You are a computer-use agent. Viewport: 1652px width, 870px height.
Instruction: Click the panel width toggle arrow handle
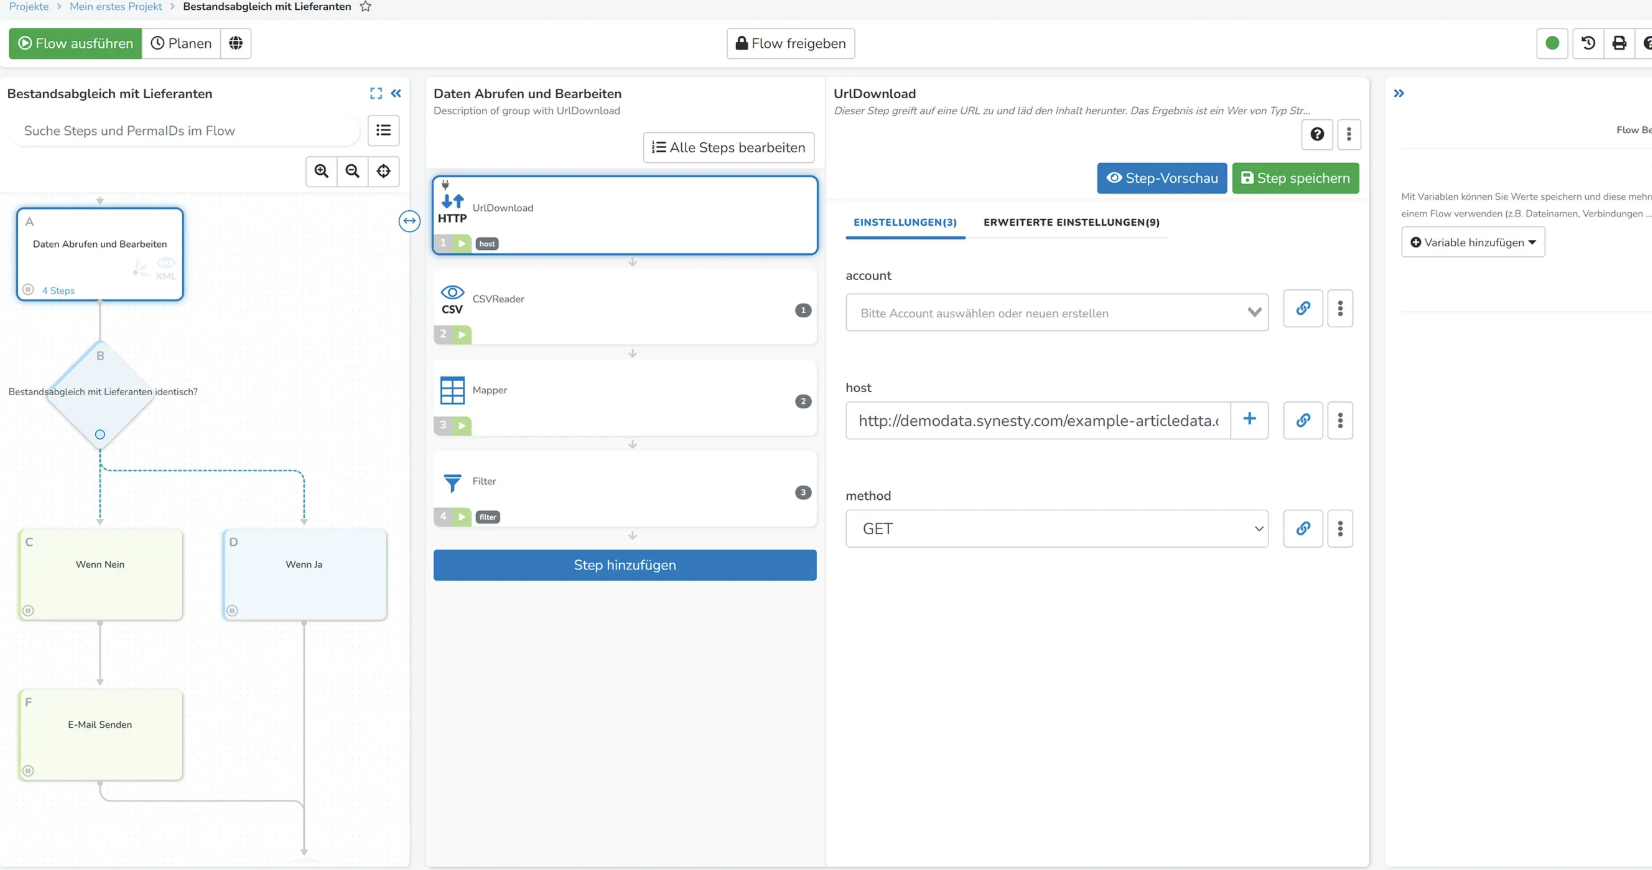coord(409,221)
